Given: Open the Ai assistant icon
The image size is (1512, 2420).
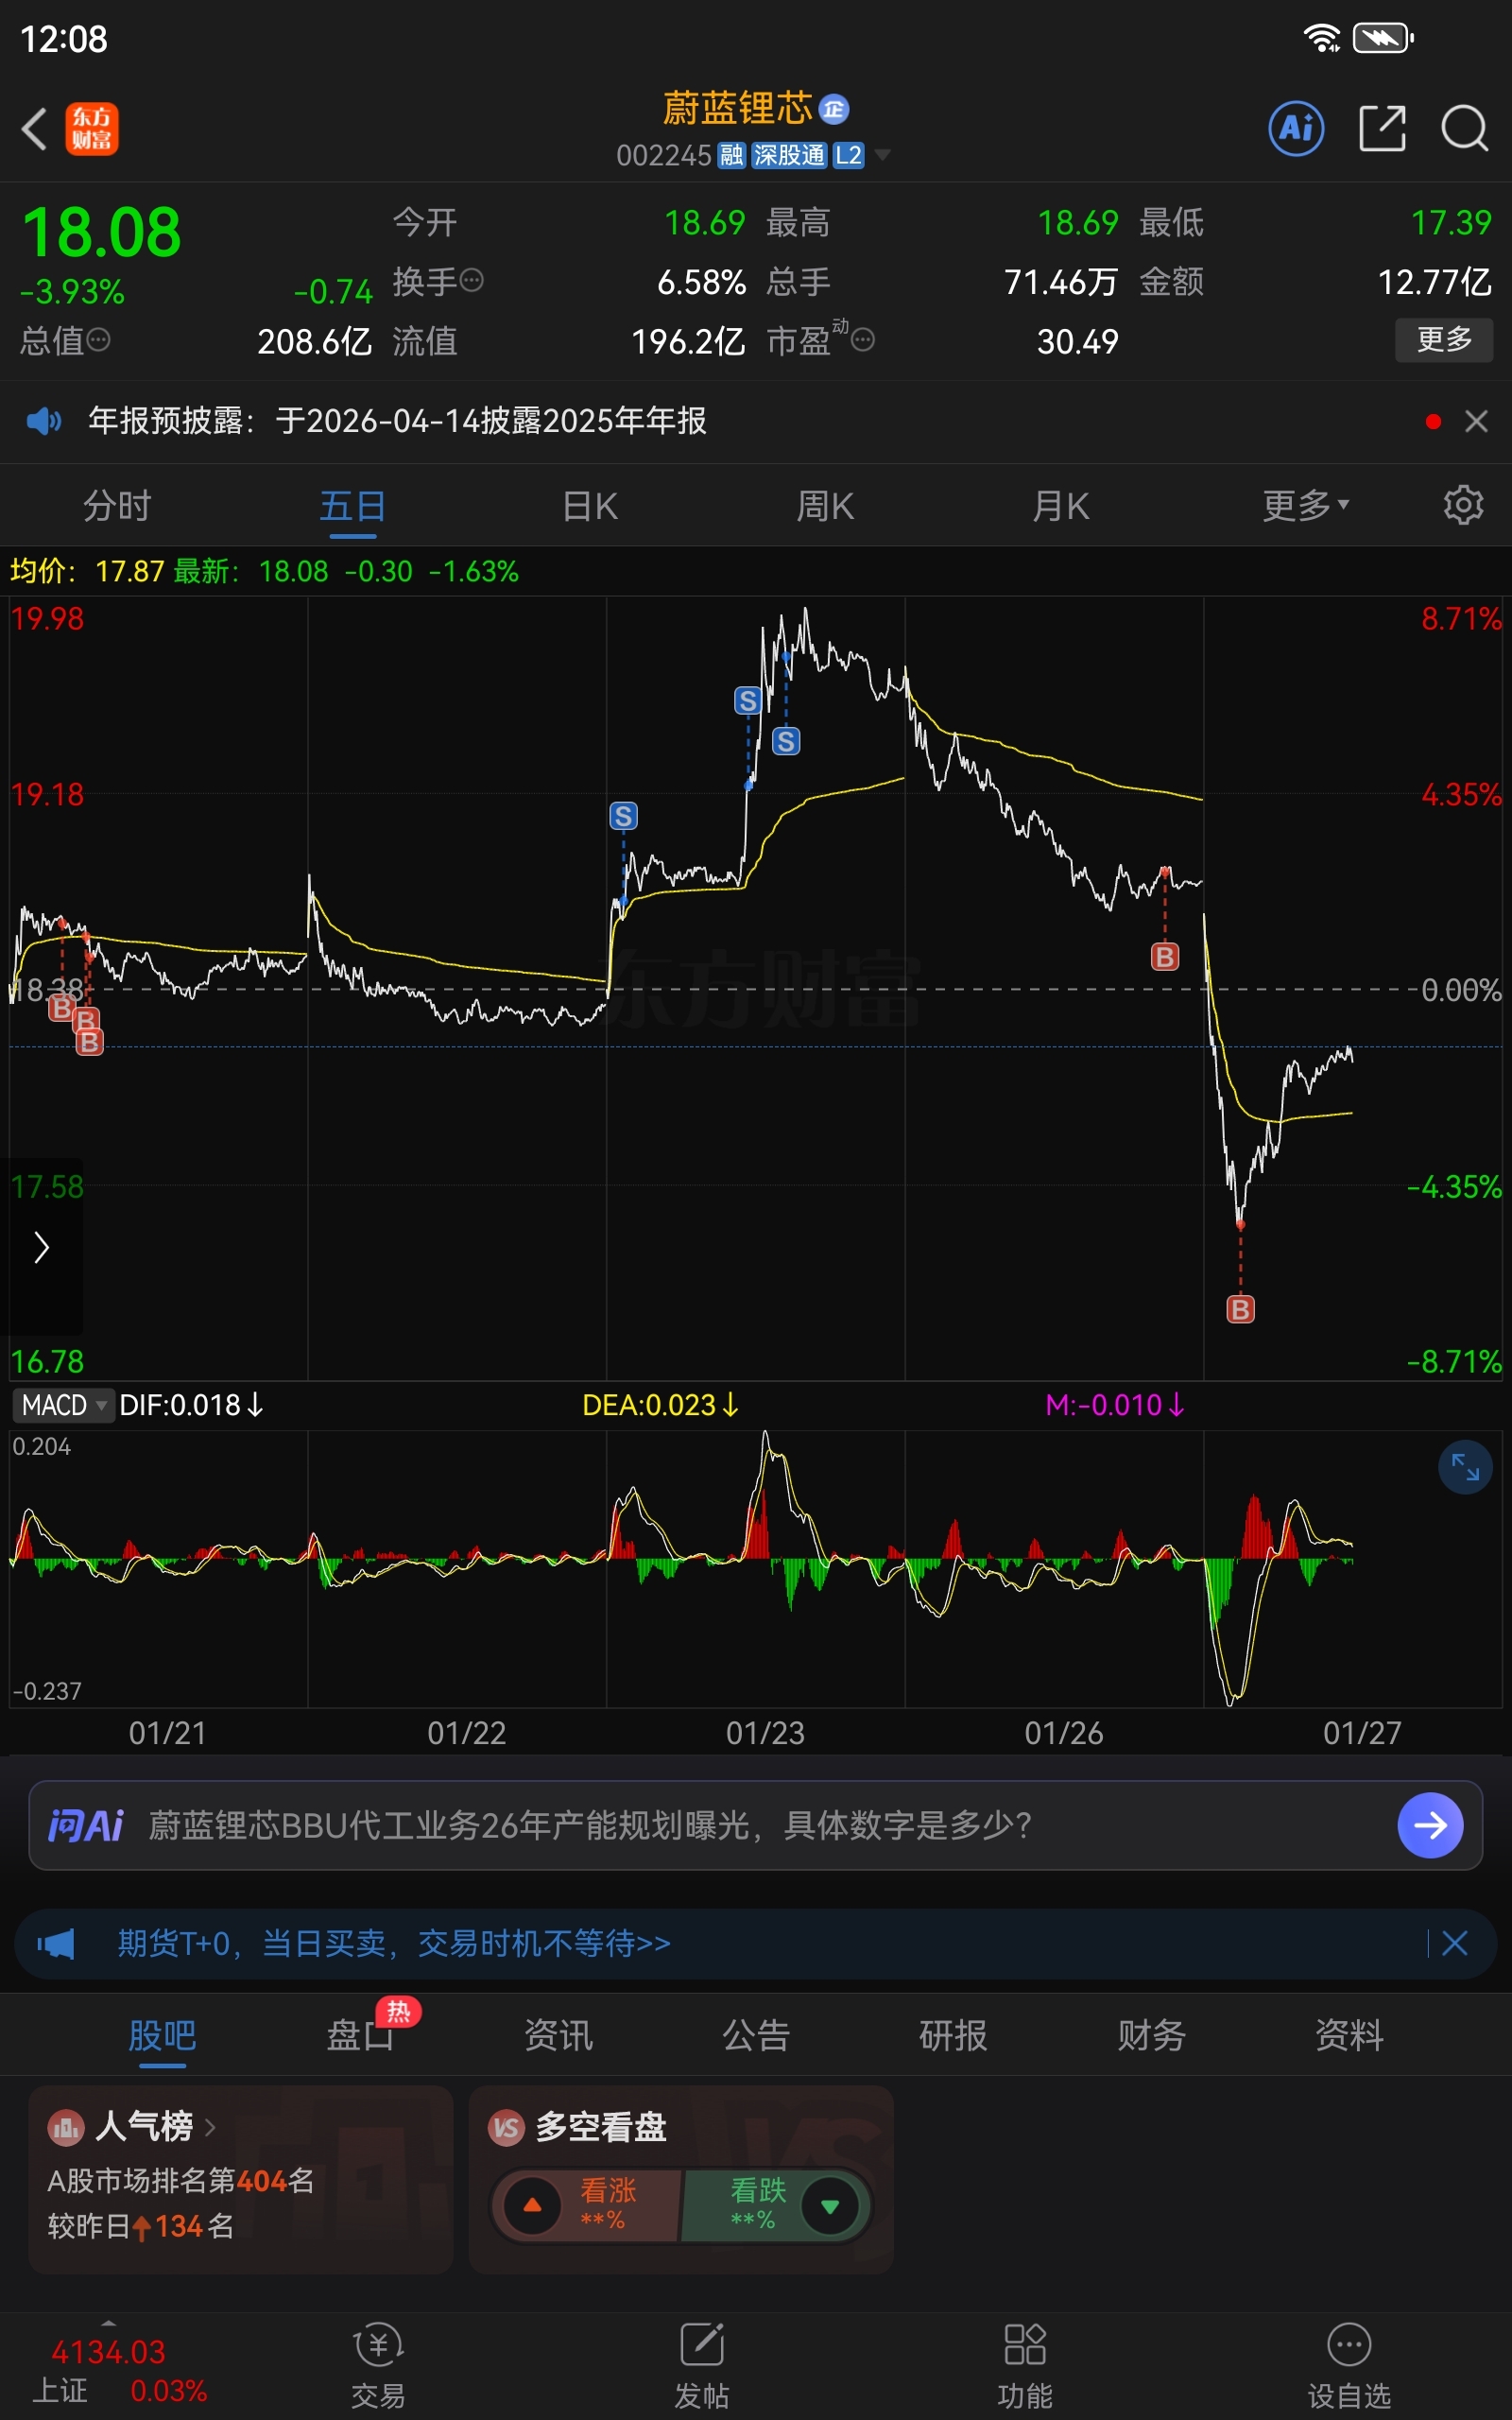Looking at the screenshot, I should point(1296,128).
